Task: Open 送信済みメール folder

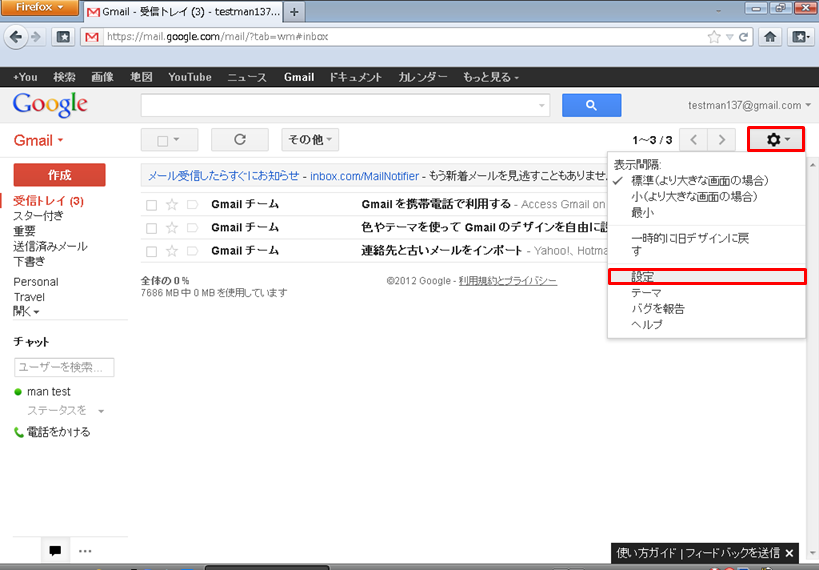Action: pos(50,246)
